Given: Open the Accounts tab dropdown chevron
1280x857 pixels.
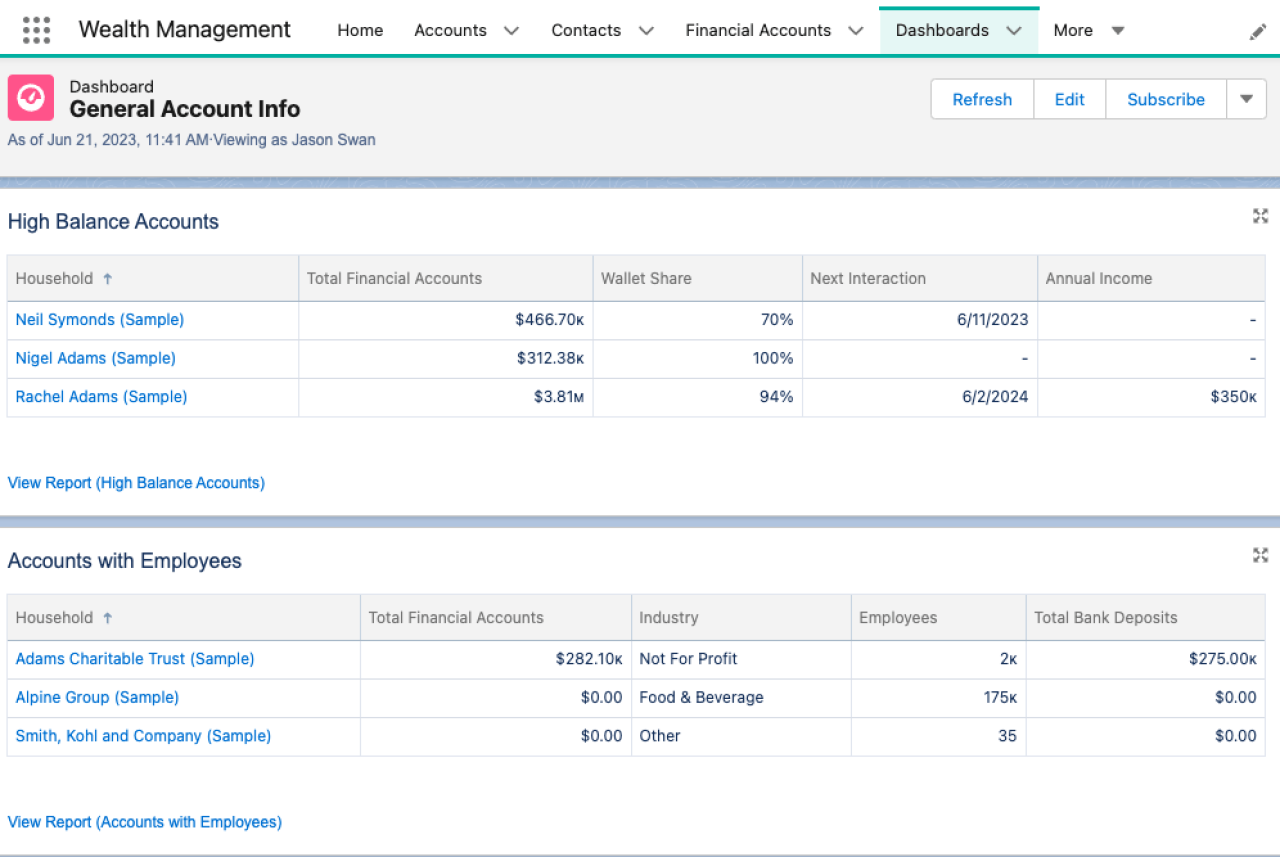Looking at the screenshot, I should point(512,31).
